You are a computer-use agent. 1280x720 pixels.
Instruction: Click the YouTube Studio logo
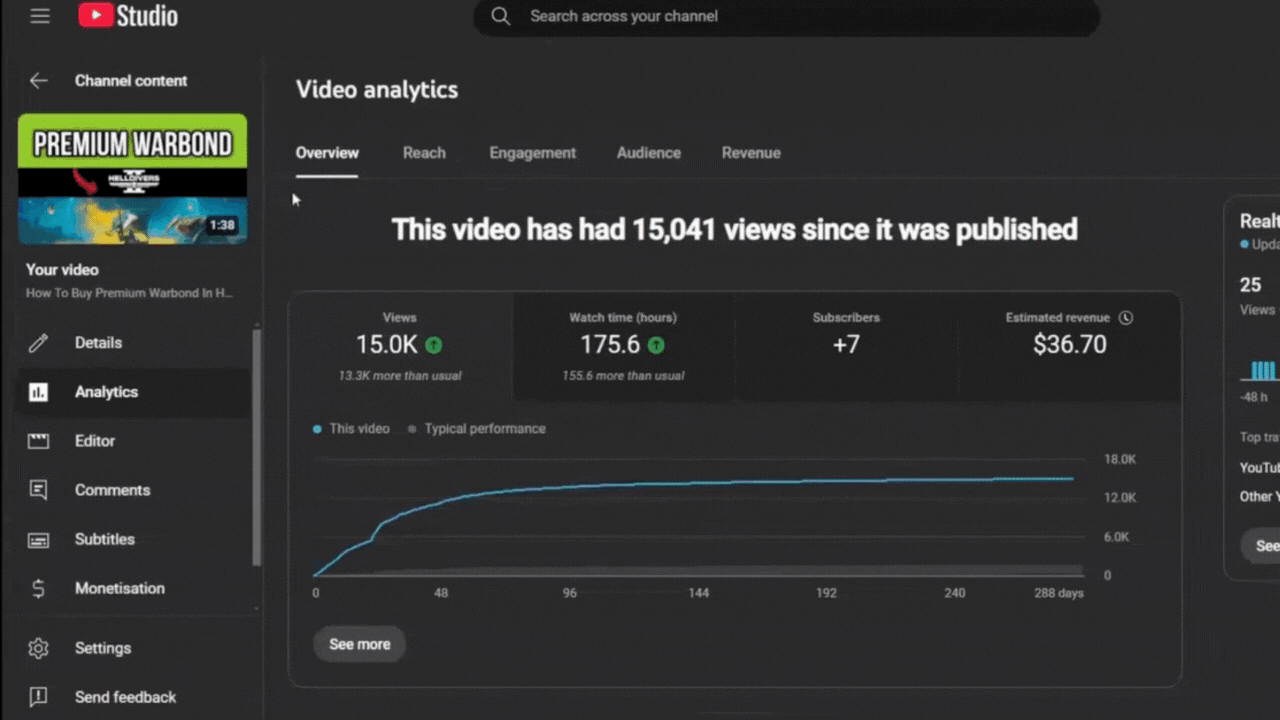[128, 16]
